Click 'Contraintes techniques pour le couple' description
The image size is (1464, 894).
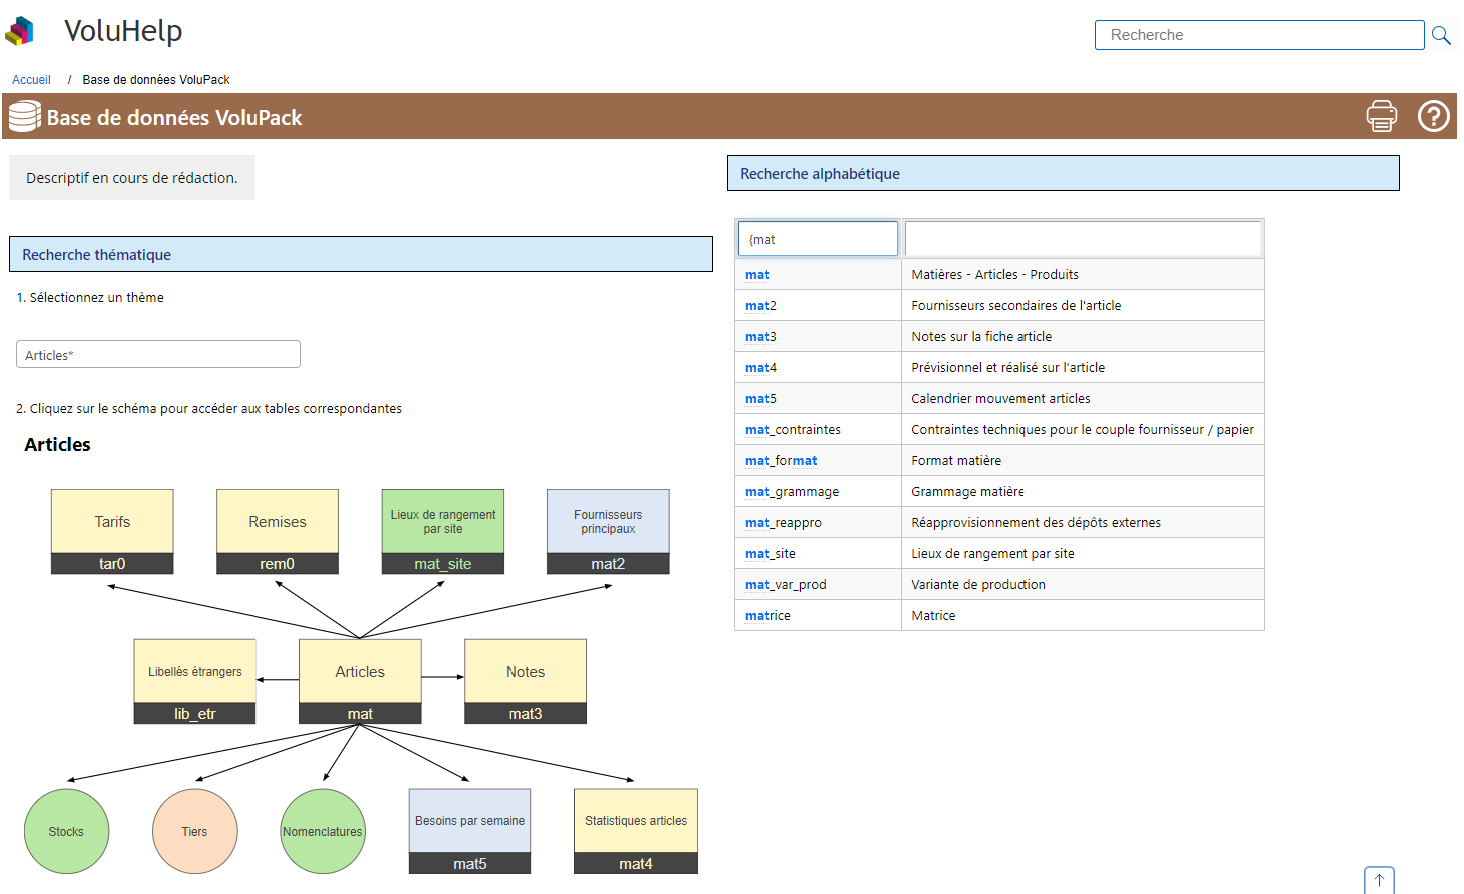coord(1082,430)
